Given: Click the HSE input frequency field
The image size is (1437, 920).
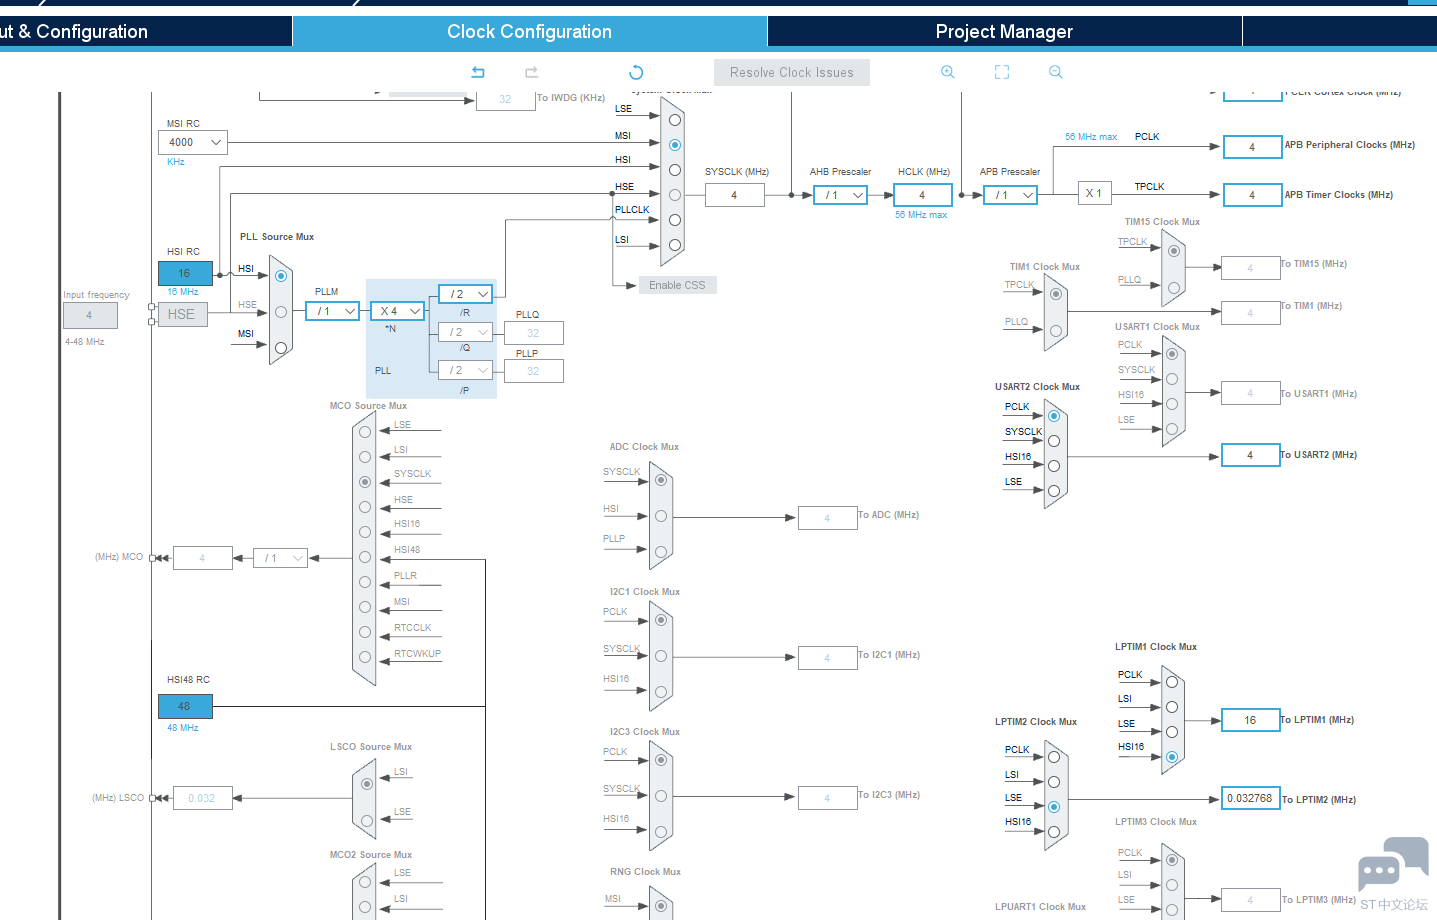Looking at the screenshot, I should pyautogui.click(x=90, y=315).
